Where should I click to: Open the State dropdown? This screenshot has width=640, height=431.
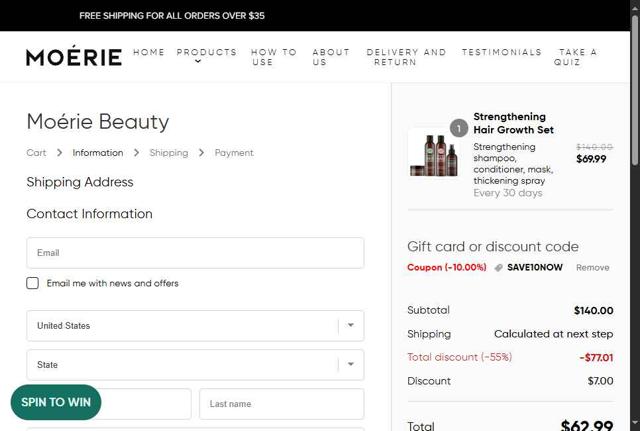click(195, 365)
